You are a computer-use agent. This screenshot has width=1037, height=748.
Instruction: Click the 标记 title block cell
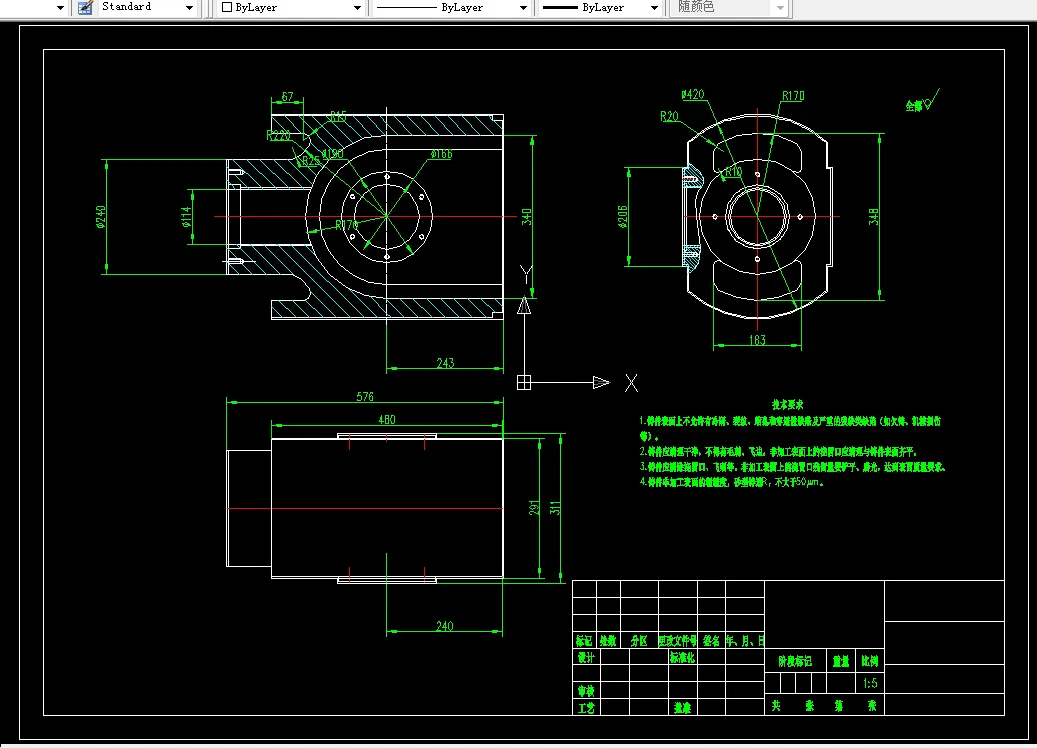(584, 640)
